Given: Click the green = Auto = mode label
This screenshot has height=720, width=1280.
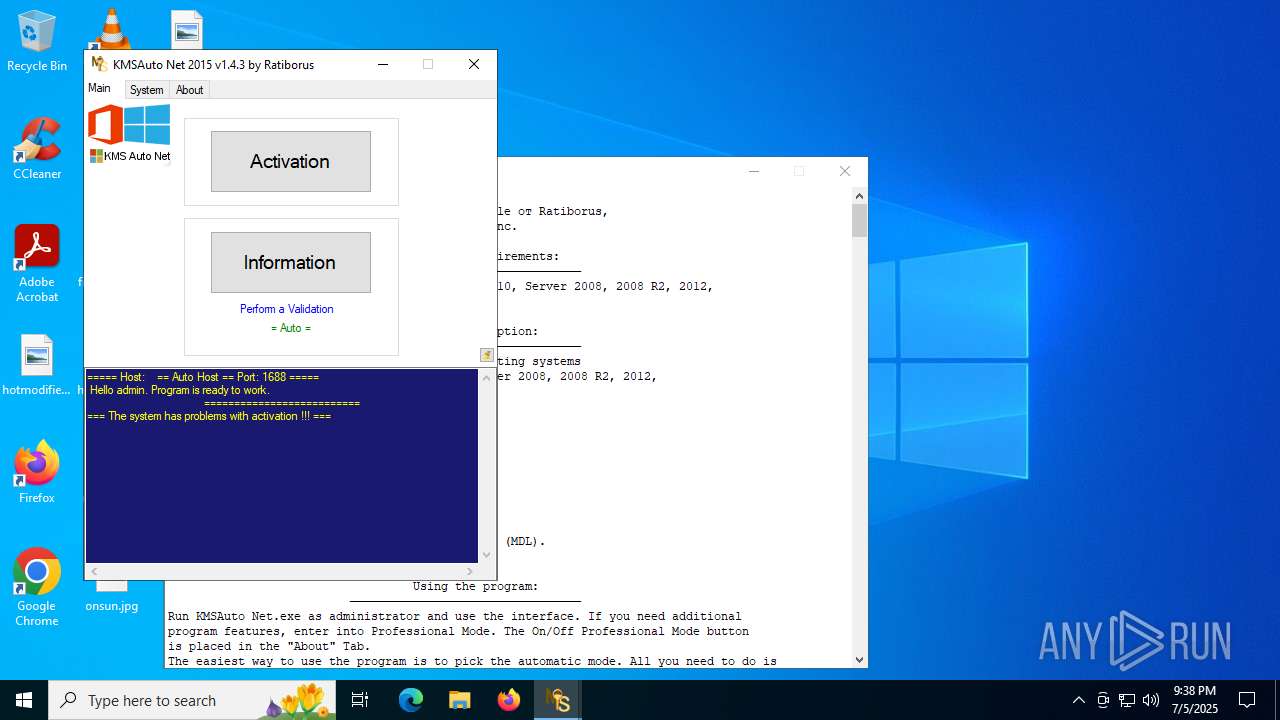Looking at the screenshot, I should pyautogui.click(x=291, y=328).
